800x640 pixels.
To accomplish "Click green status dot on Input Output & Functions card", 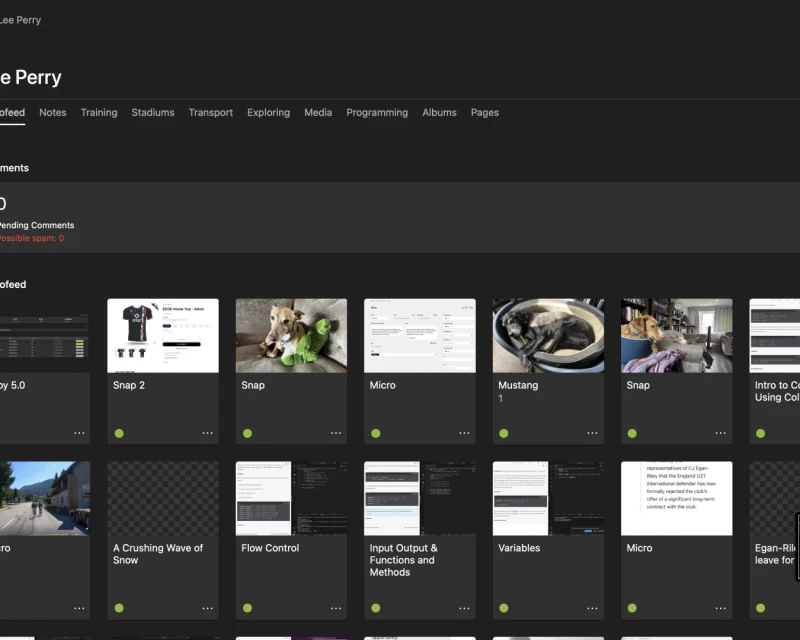I will click(x=376, y=608).
